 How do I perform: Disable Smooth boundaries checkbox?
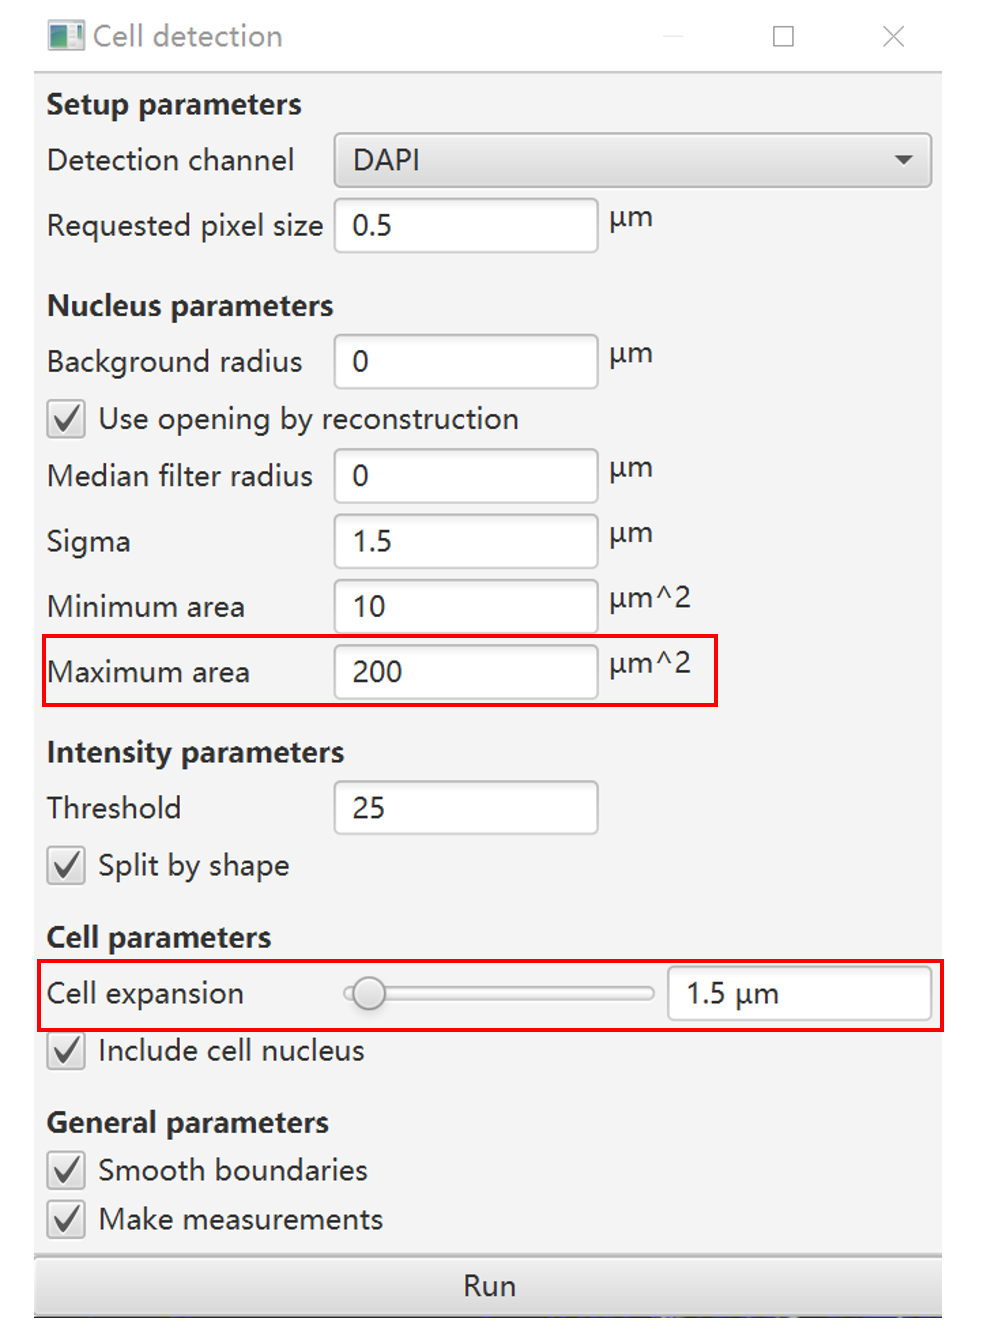coord(67,1170)
